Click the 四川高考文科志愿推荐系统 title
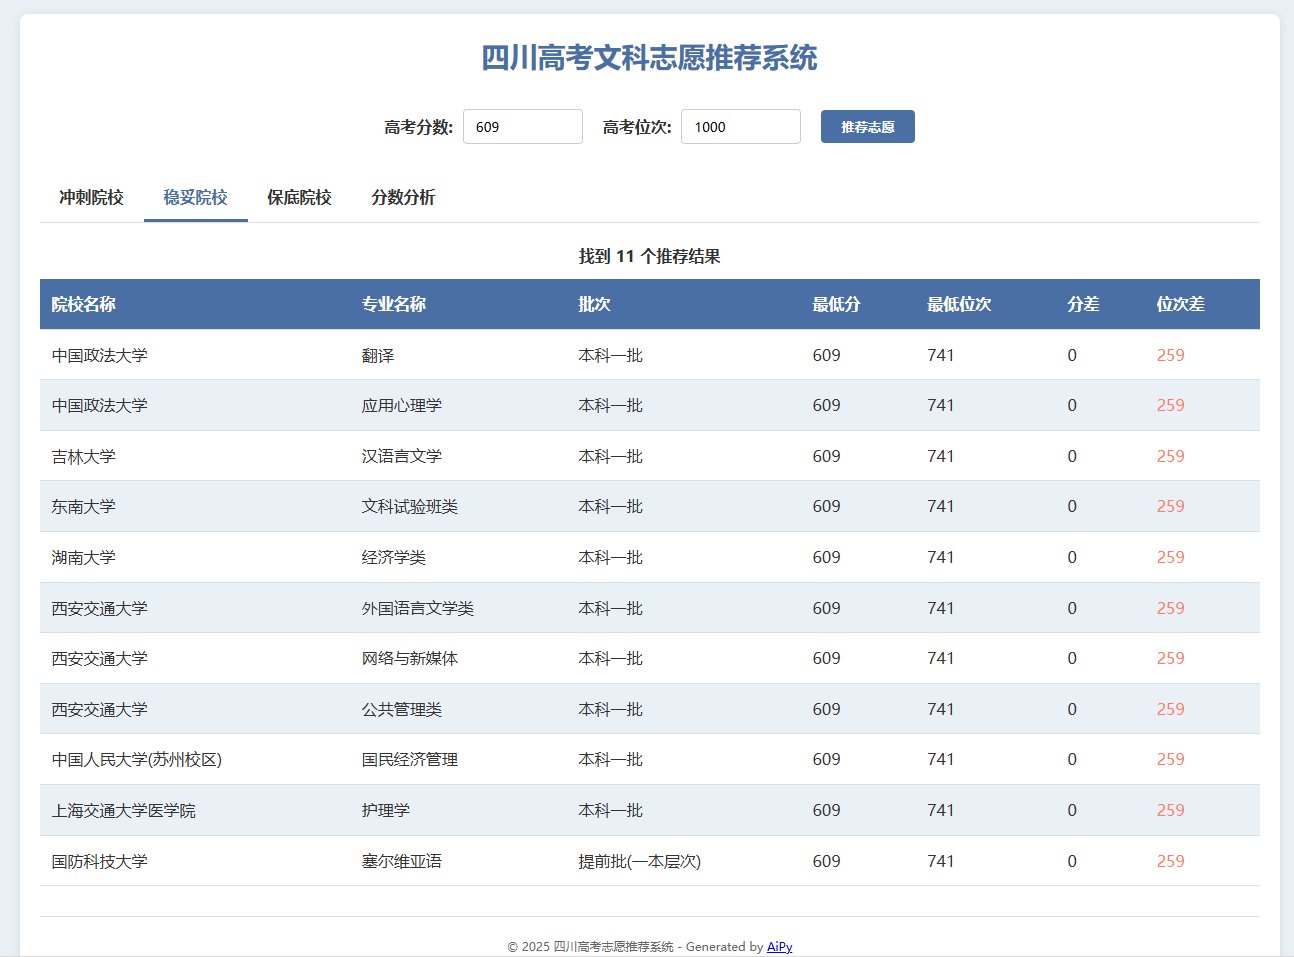This screenshot has height=957, width=1294. 650,58
